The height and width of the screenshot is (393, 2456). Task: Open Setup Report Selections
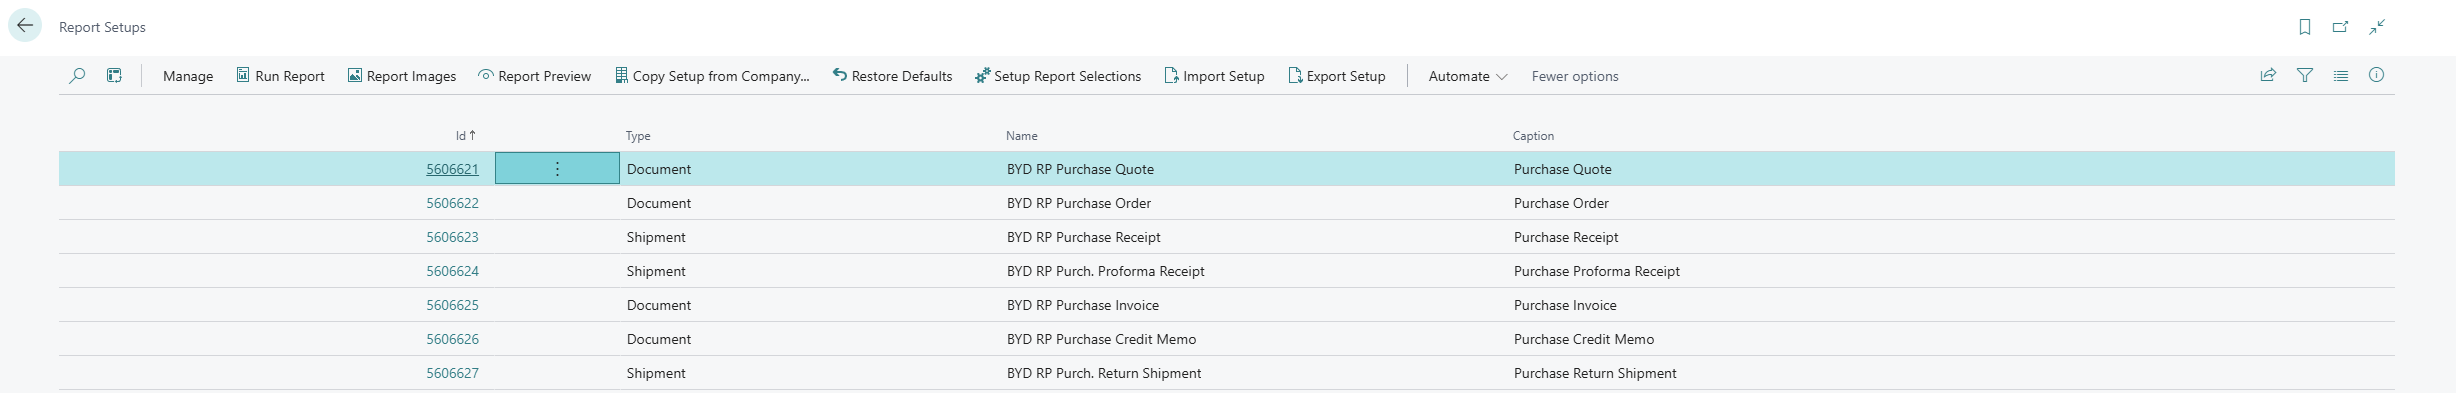click(1058, 76)
